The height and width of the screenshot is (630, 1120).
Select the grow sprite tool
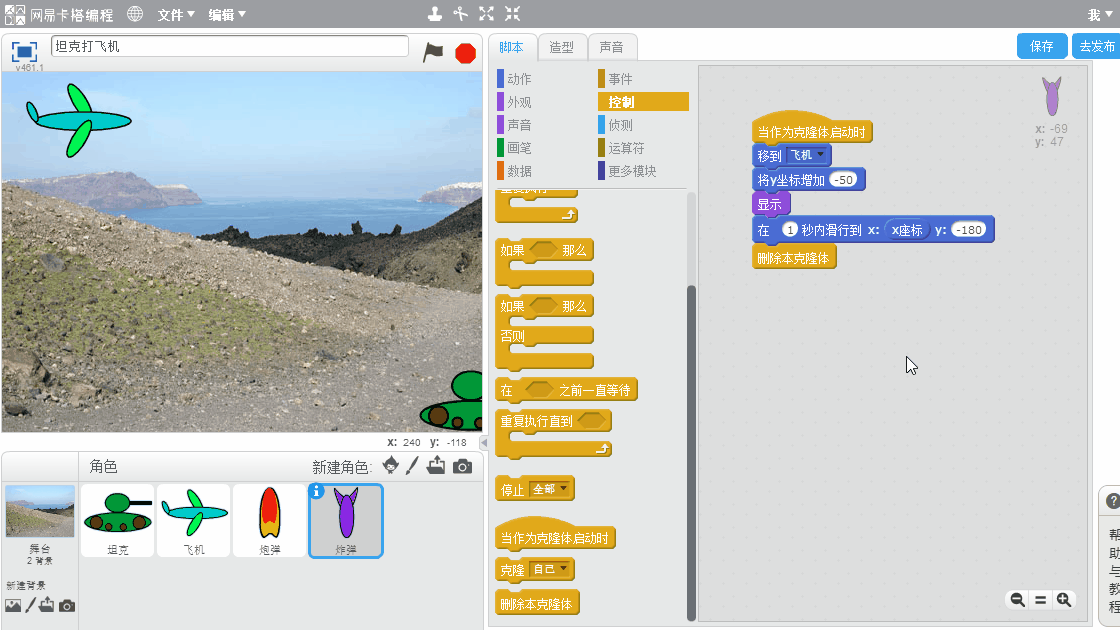(486, 14)
